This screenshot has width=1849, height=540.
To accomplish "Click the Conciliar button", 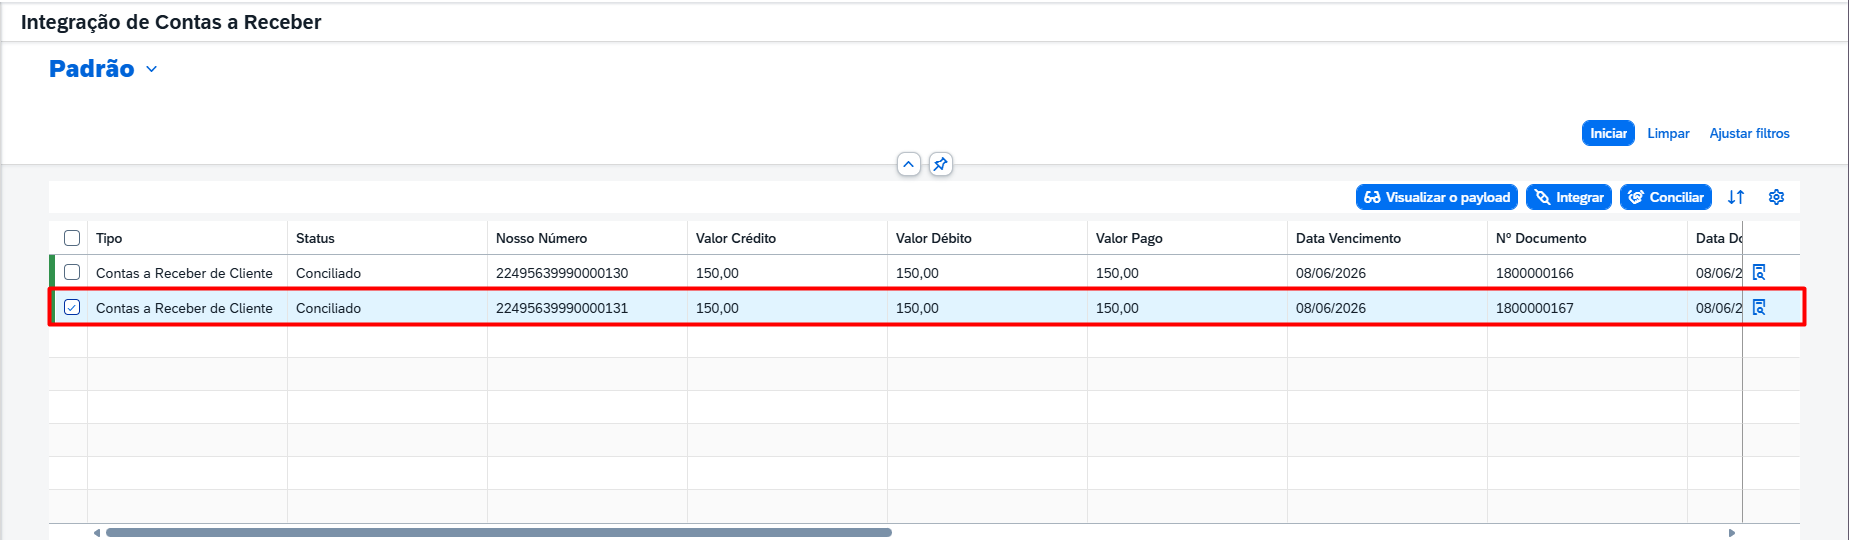I will [1666, 197].
